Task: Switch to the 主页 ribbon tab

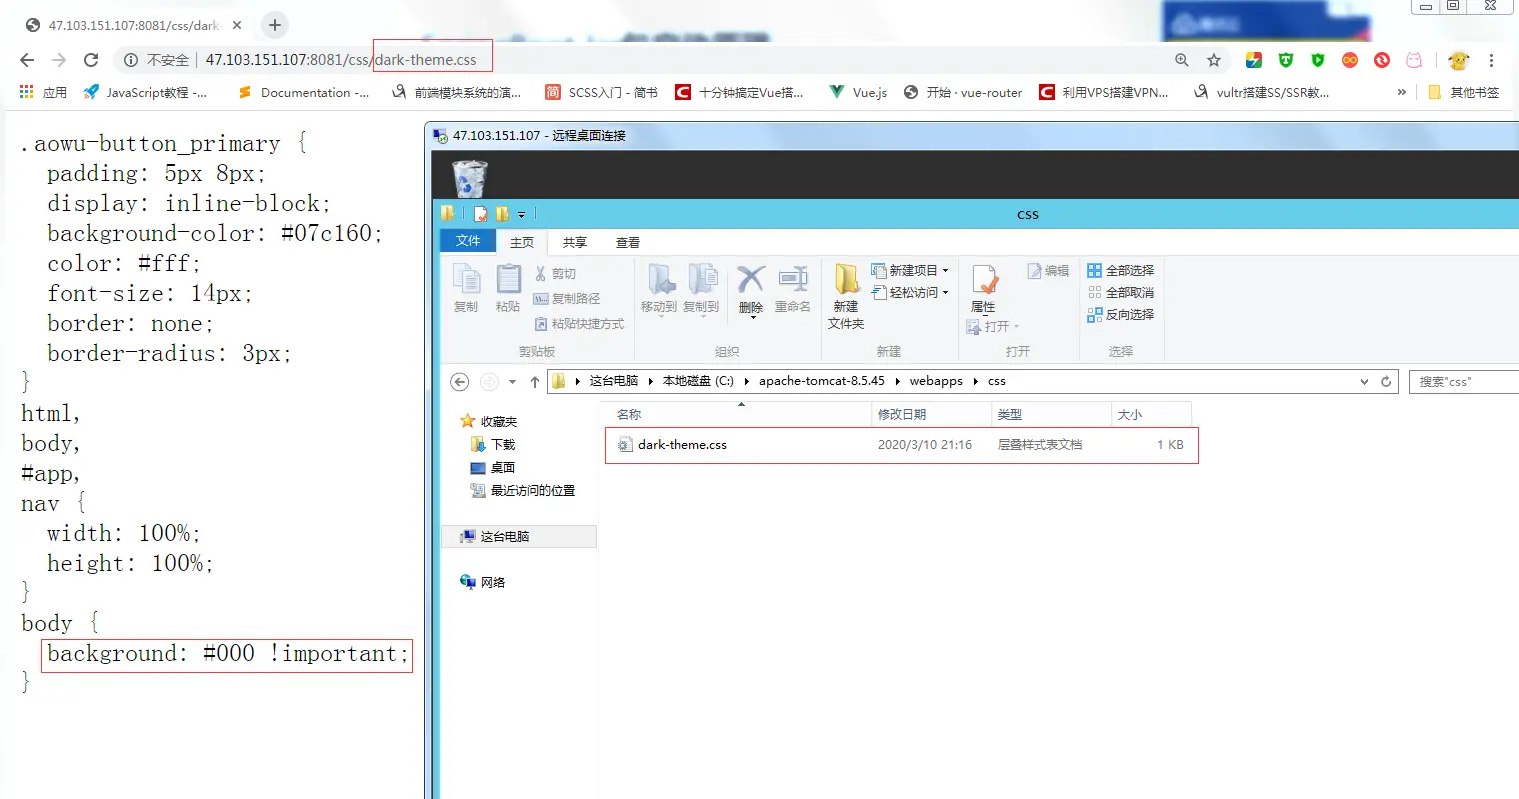Action: point(522,242)
